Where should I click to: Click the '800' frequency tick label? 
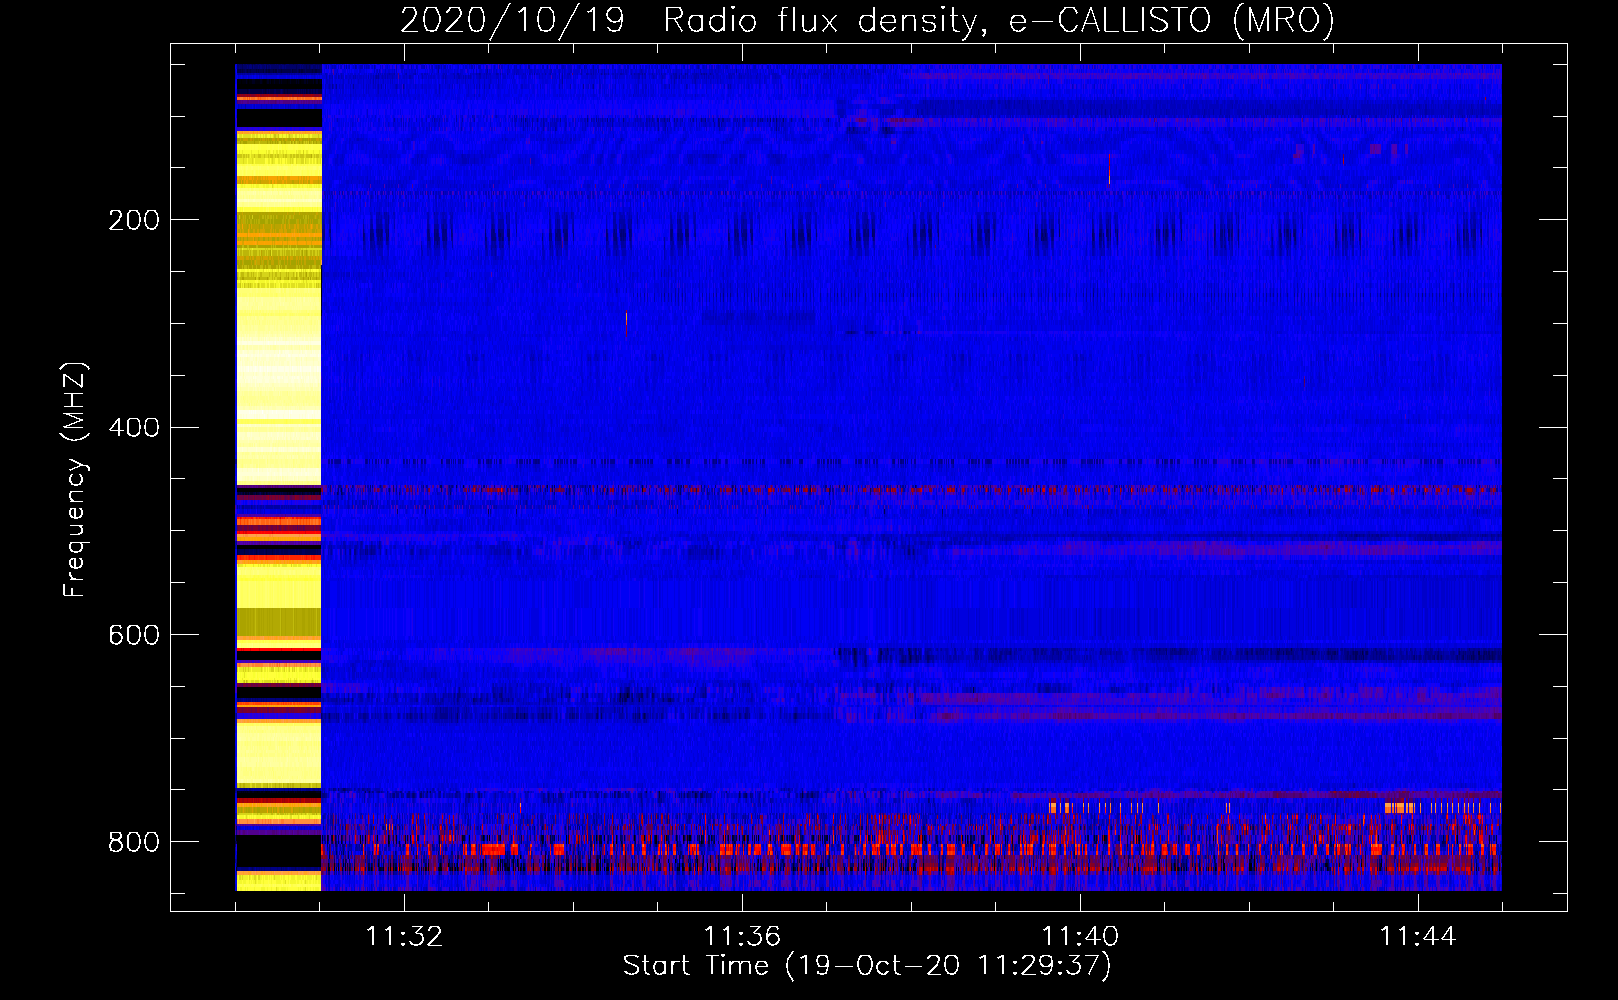coord(134,842)
